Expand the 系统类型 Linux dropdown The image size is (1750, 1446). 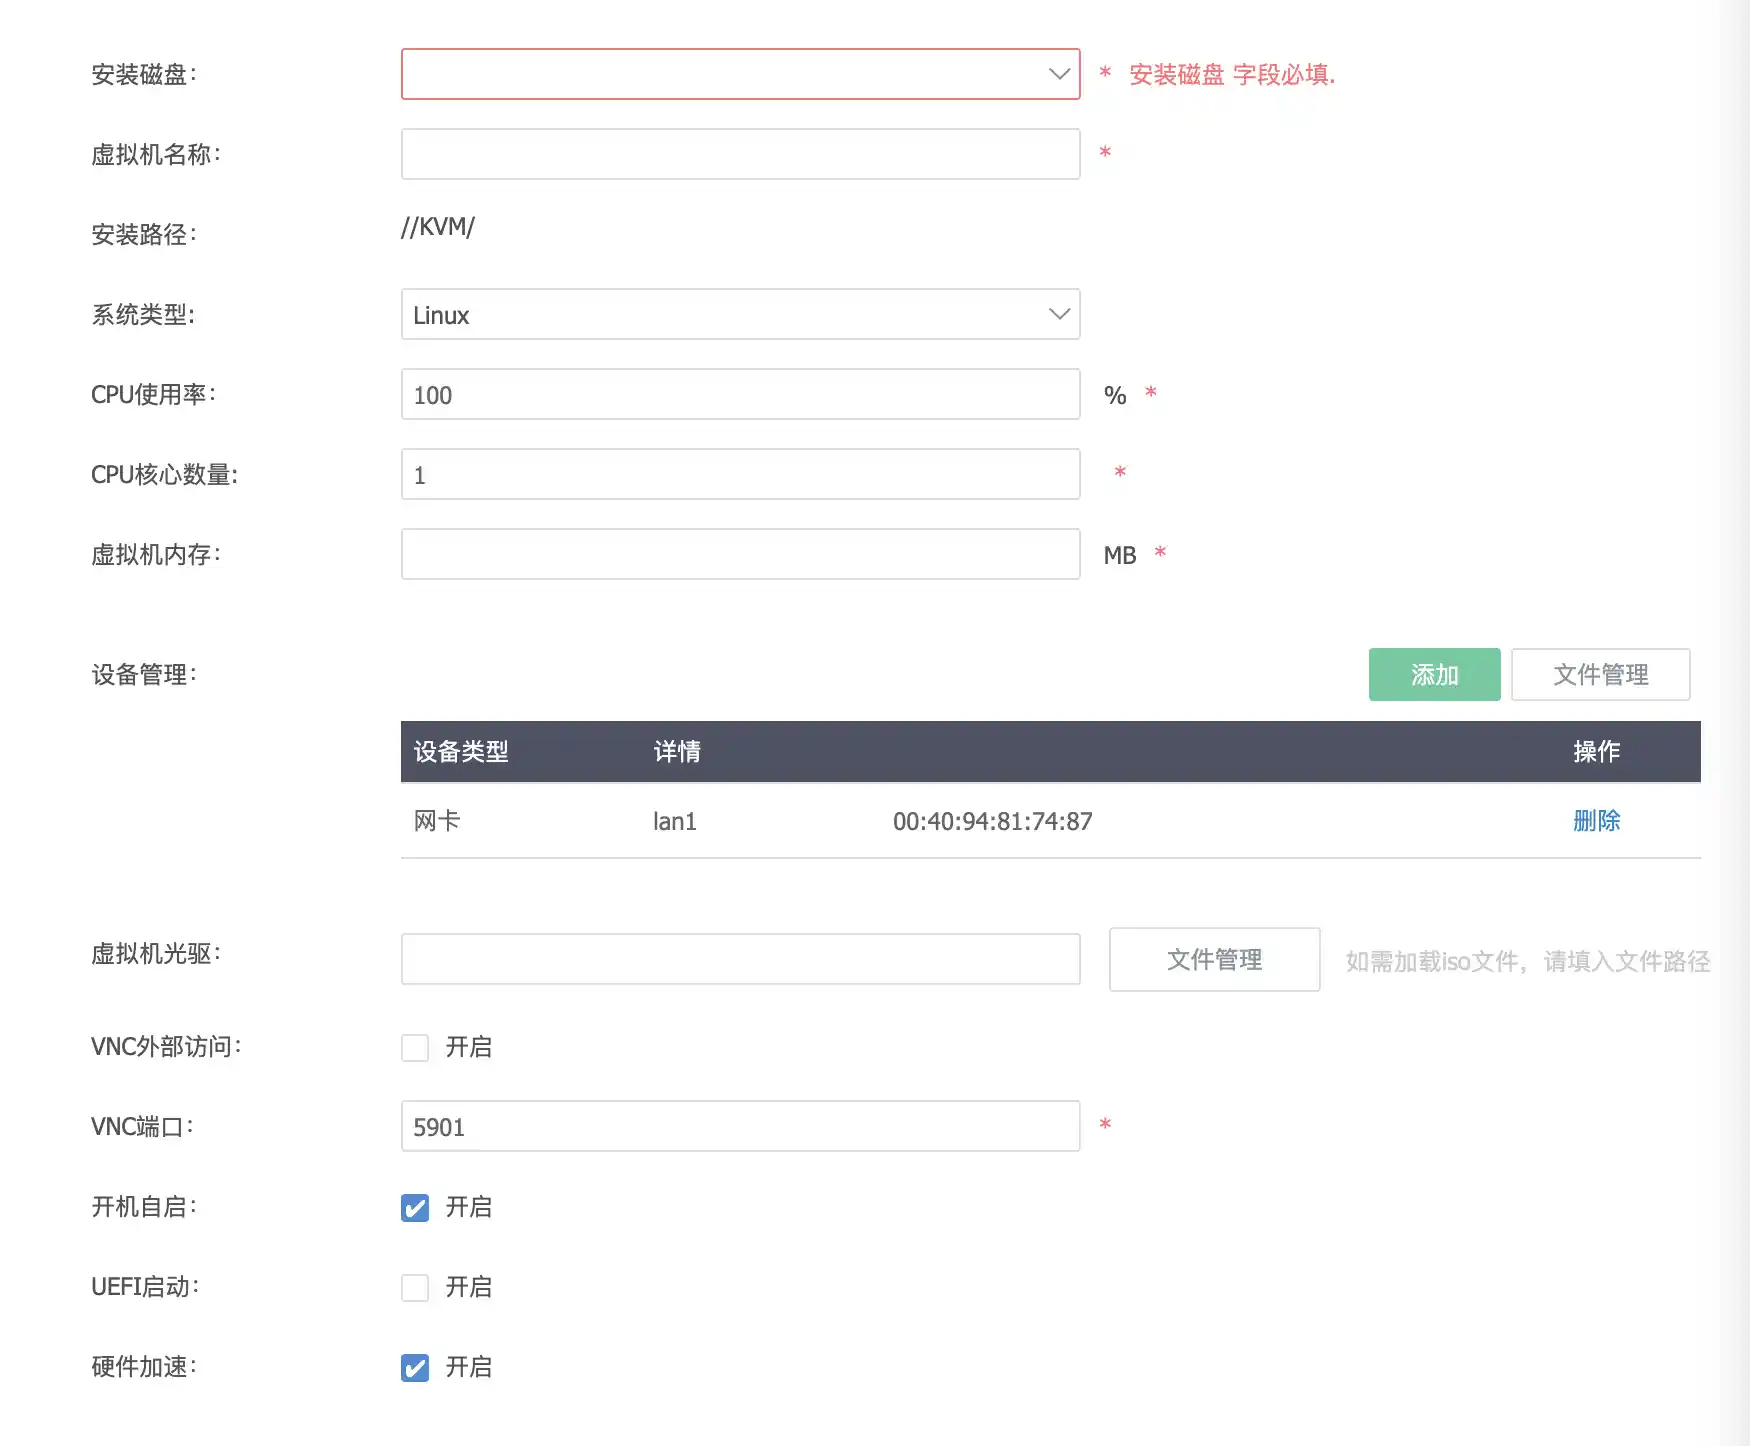point(740,314)
